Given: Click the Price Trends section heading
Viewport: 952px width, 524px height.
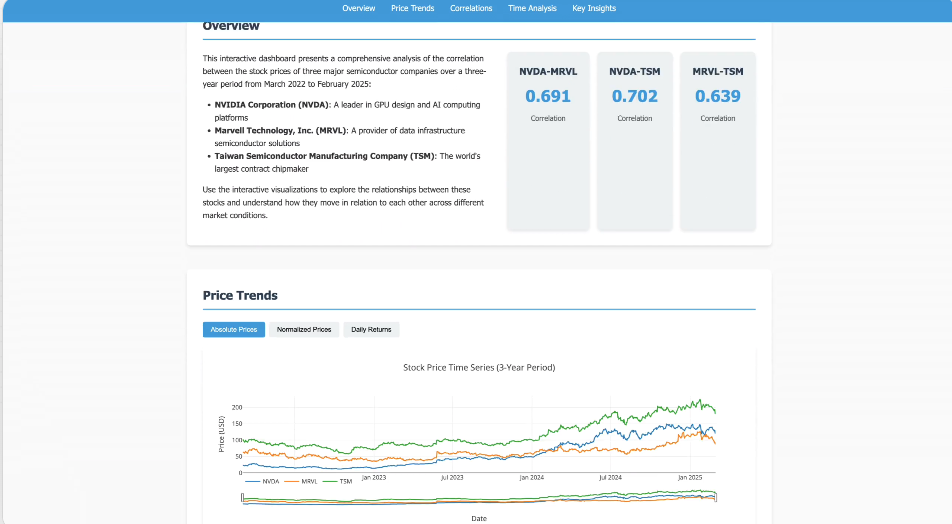Looking at the screenshot, I should tap(240, 296).
